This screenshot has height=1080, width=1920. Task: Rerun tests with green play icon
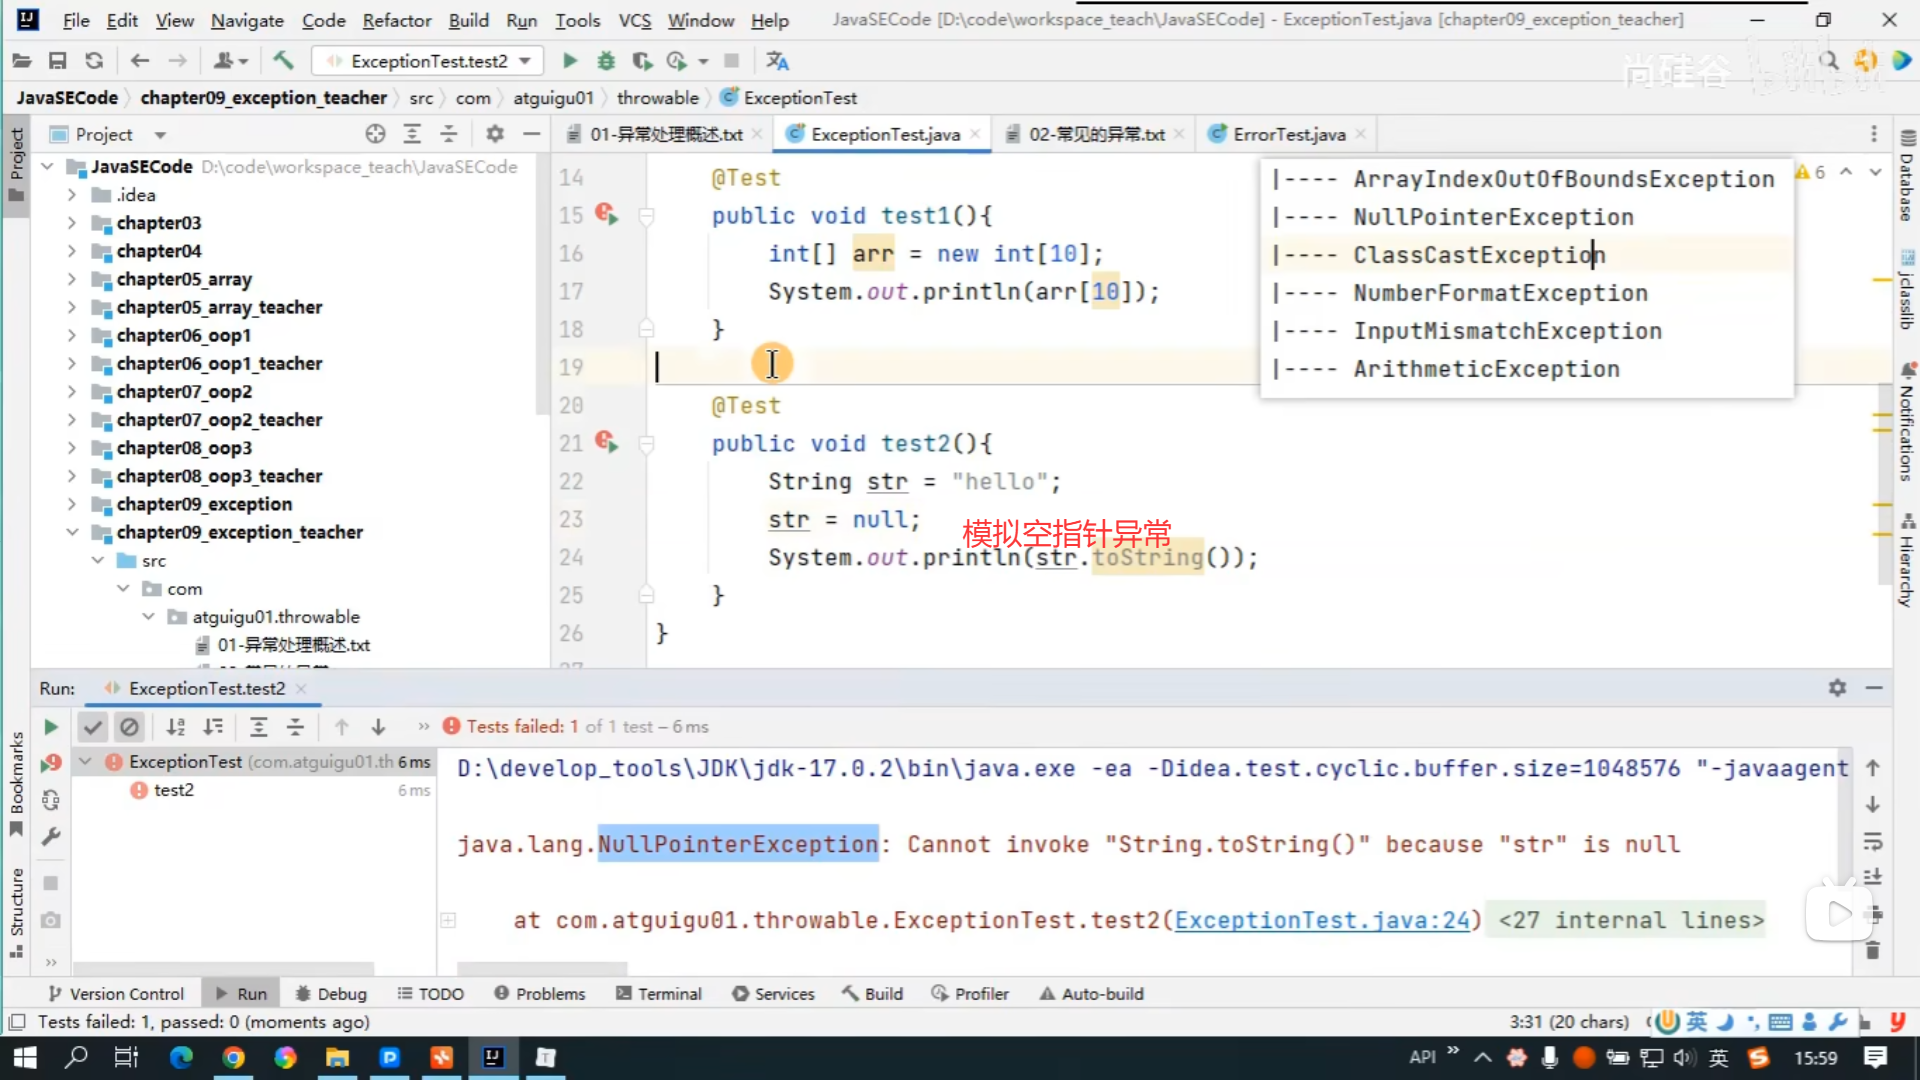pyautogui.click(x=51, y=727)
